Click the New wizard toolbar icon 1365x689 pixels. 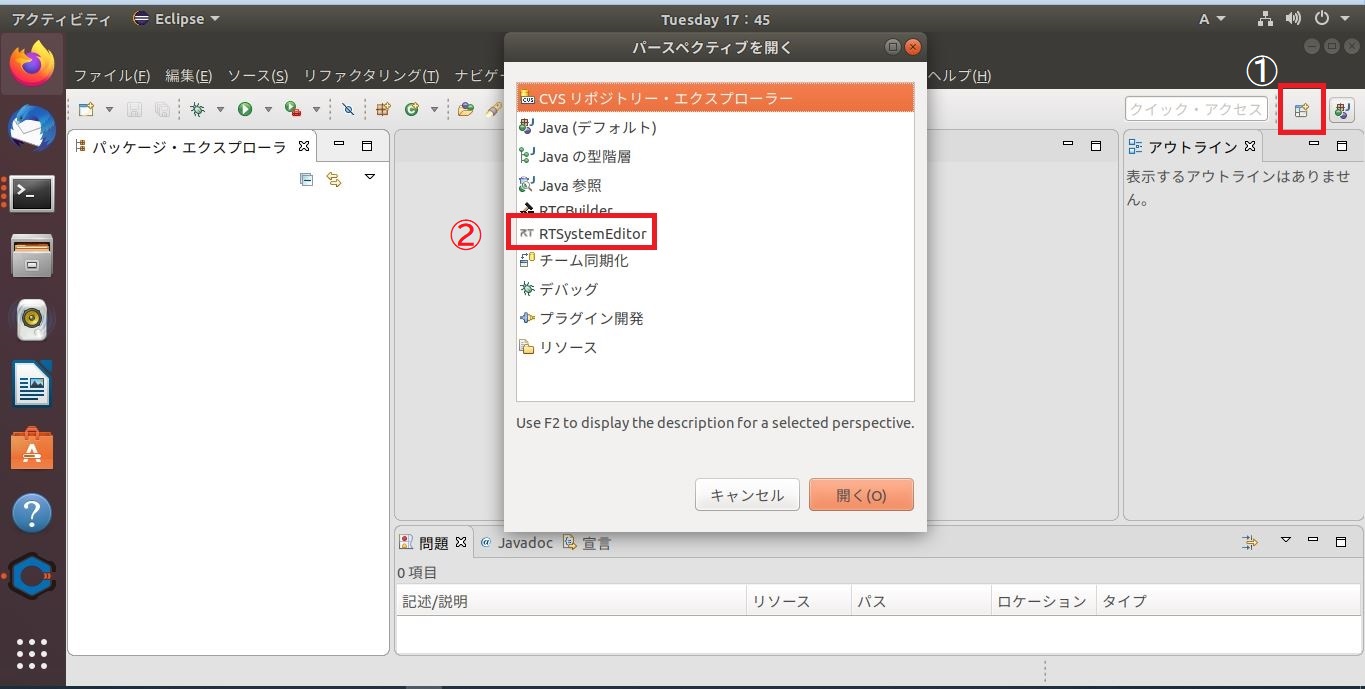tap(87, 109)
